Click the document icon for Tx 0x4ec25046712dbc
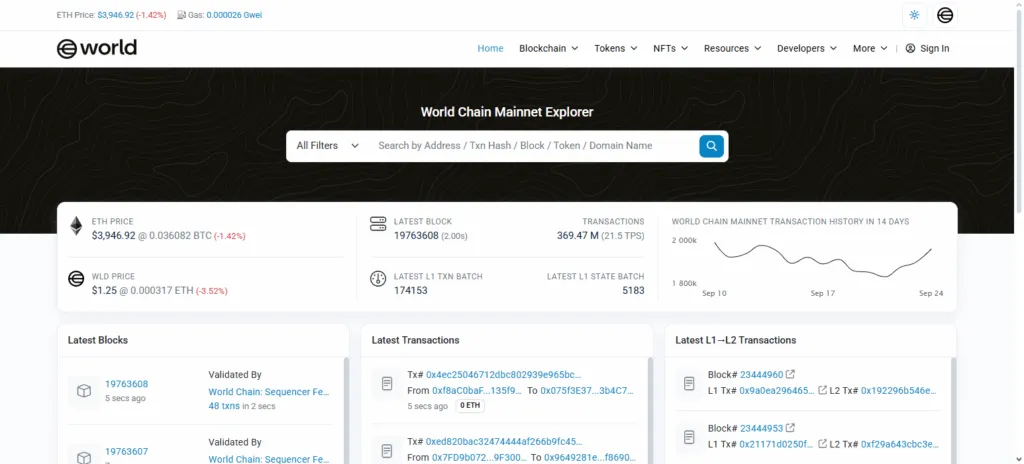Image resolution: width=1024 pixels, height=464 pixels. coord(387,384)
